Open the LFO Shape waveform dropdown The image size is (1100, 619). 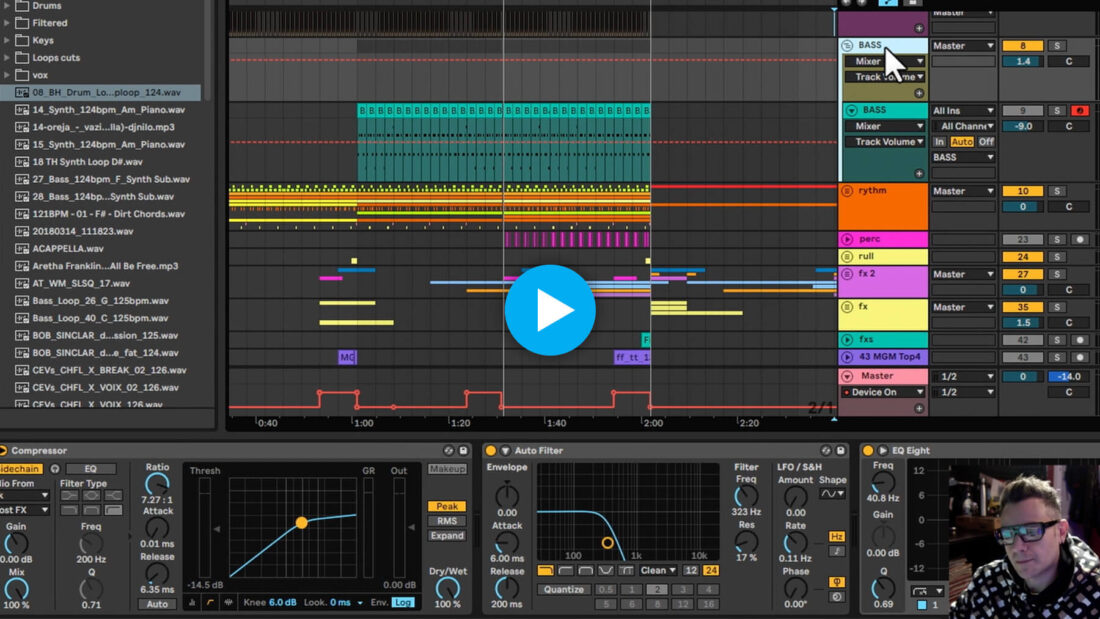(833, 494)
